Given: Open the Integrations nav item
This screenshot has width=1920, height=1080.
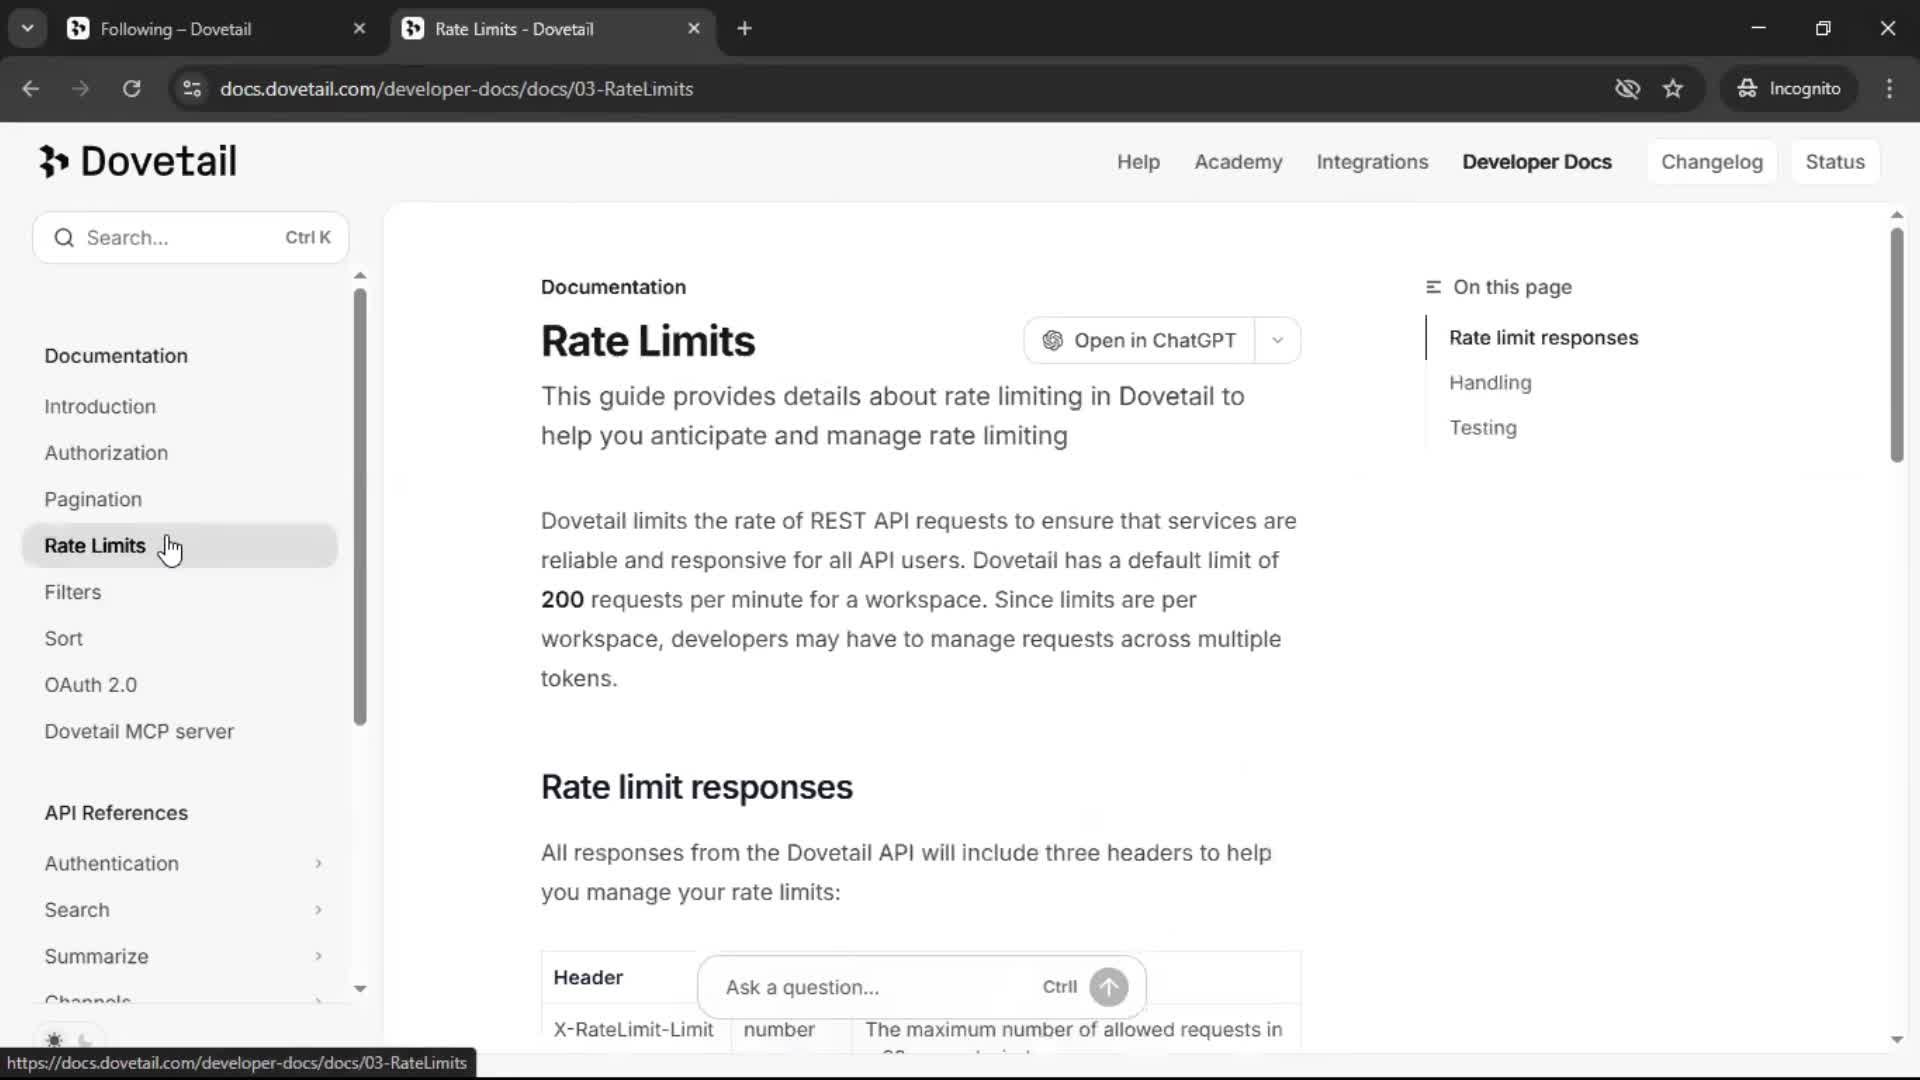Looking at the screenshot, I should coord(1372,162).
